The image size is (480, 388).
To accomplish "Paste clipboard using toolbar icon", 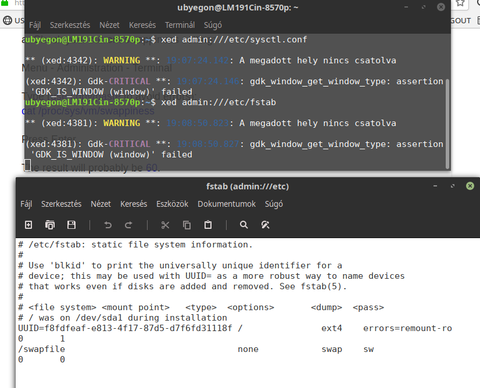I will tap(208, 225).
